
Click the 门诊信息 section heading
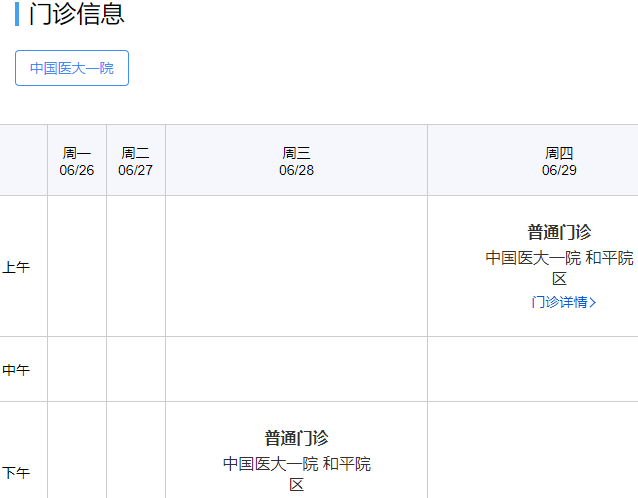[77, 14]
